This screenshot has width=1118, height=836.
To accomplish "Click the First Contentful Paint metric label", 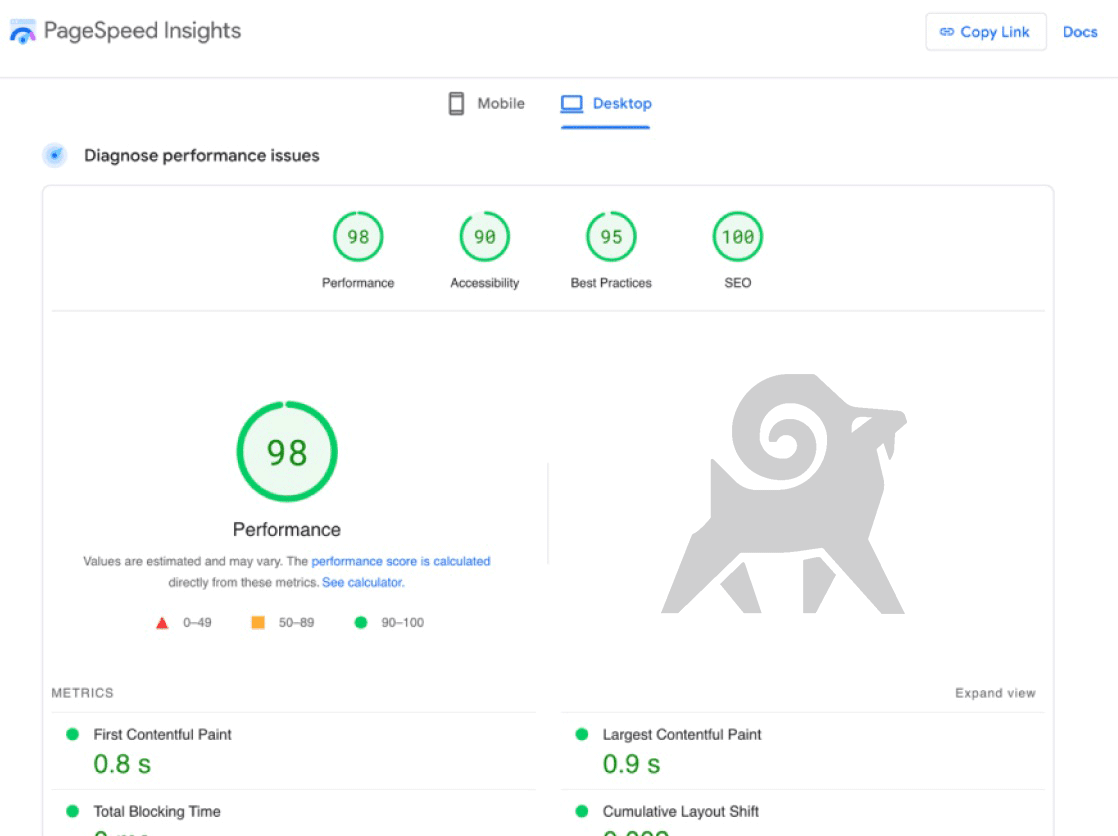I will tap(163, 735).
